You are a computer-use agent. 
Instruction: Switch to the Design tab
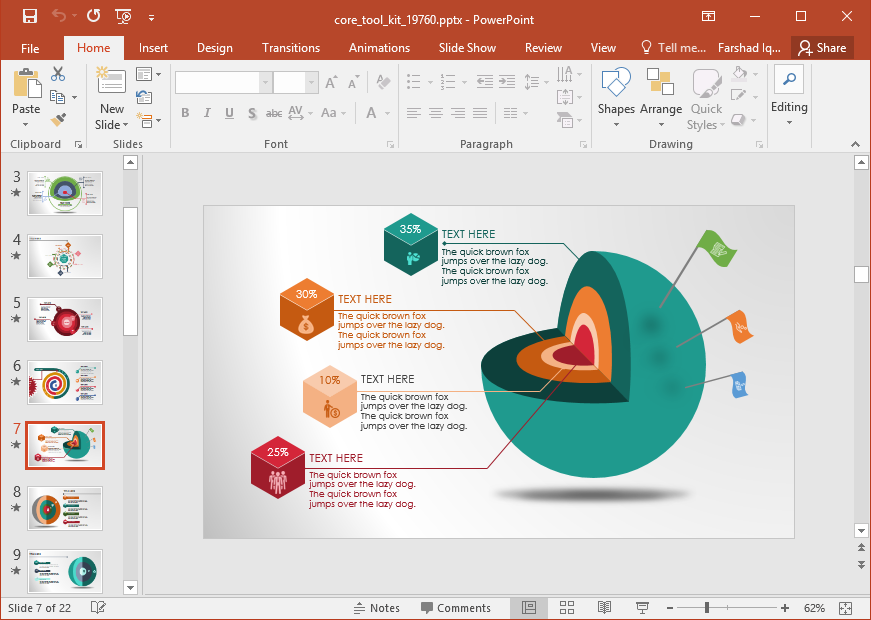click(214, 48)
